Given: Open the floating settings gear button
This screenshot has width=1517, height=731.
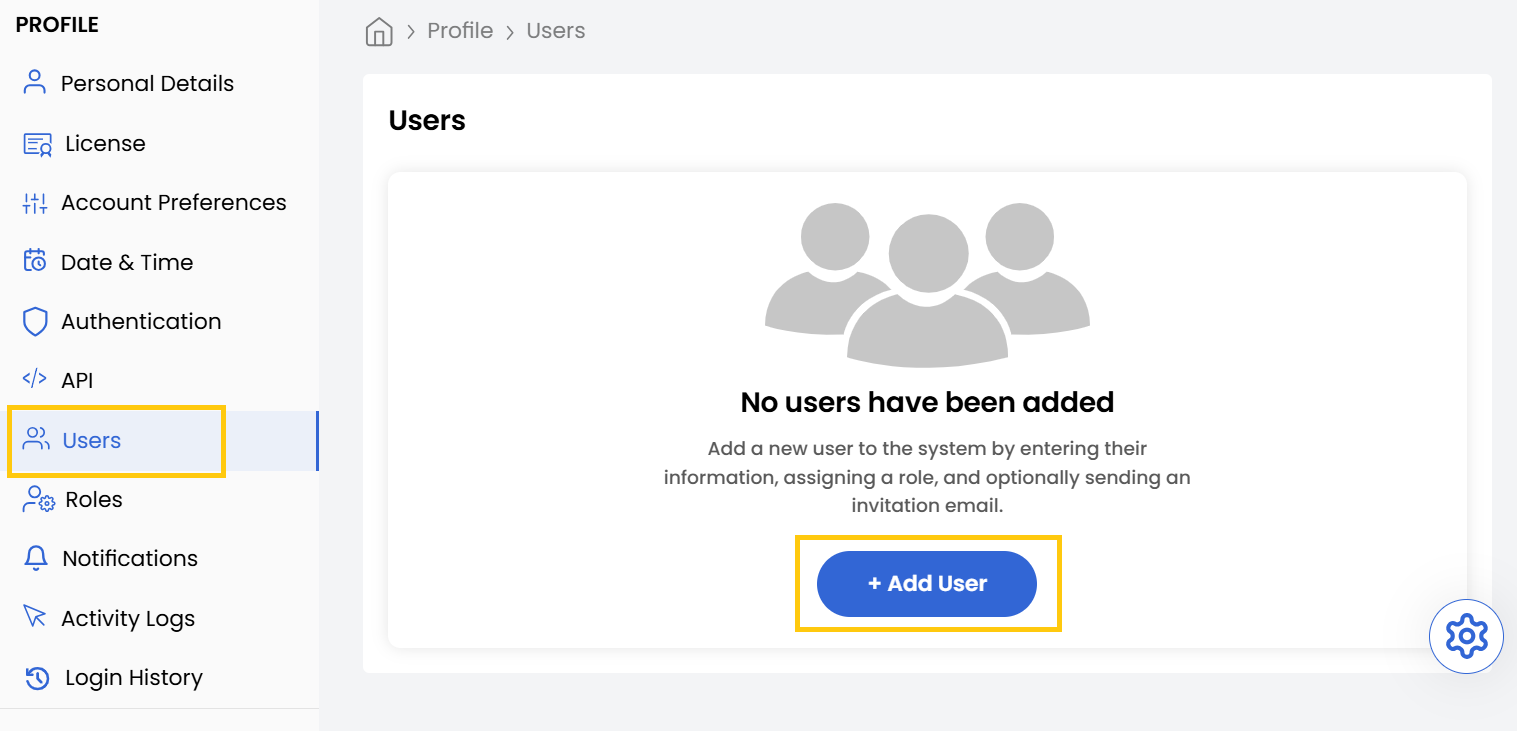Looking at the screenshot, I should (x=1466, y=636).
